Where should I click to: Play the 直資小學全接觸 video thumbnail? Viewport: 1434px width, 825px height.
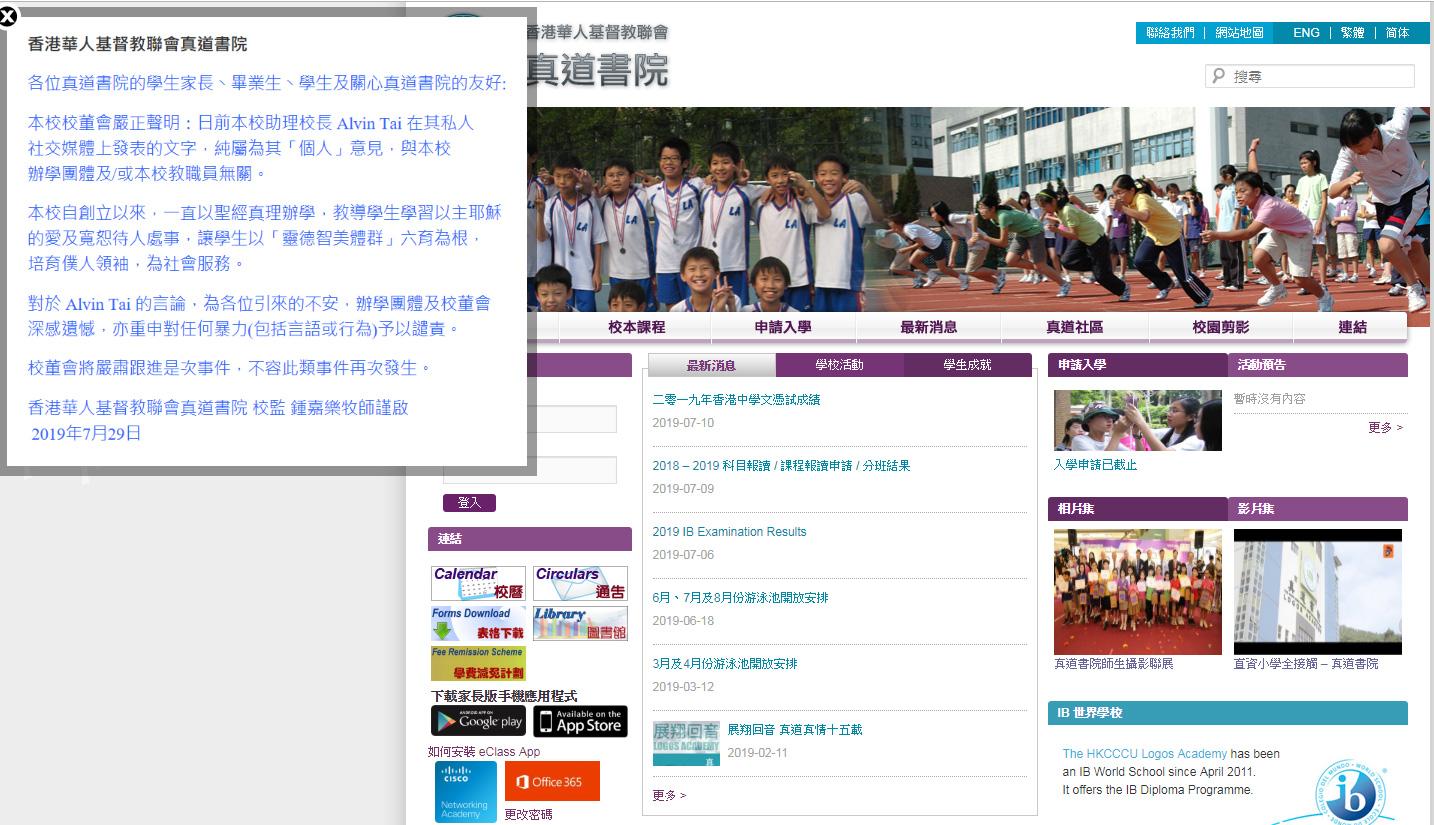[1317, 592]
